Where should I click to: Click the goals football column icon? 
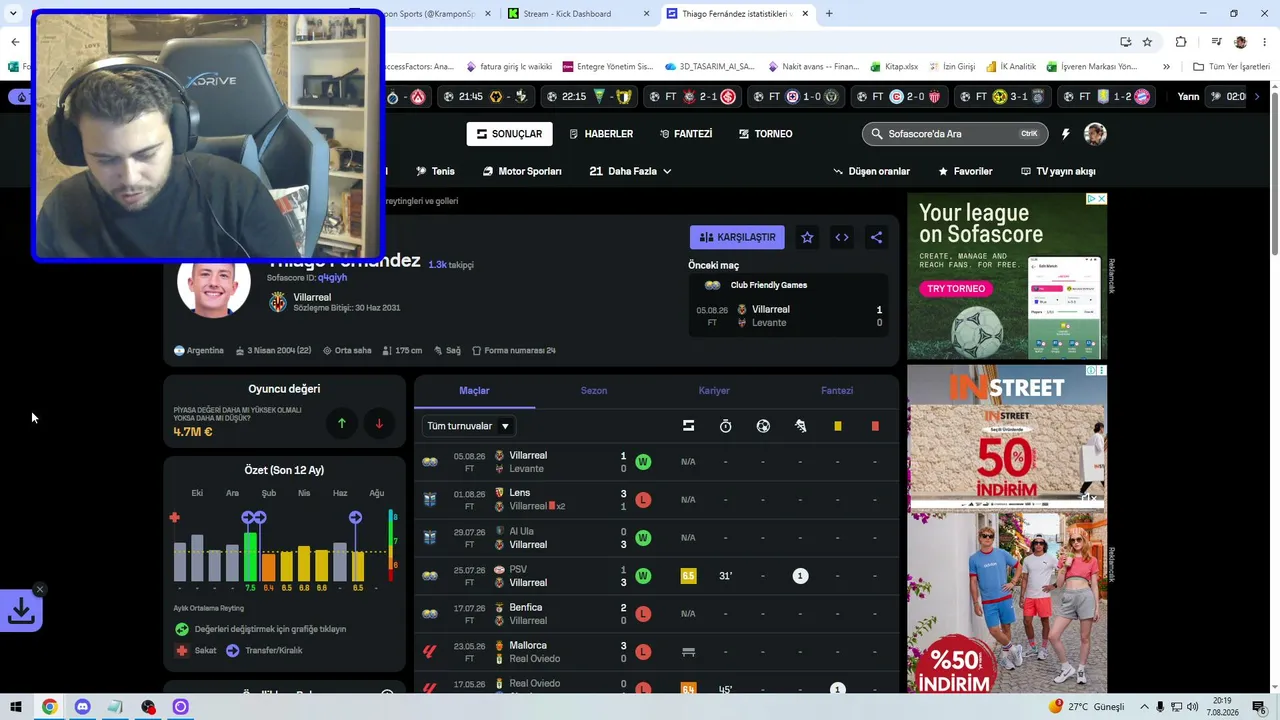(x=763, y=426)
